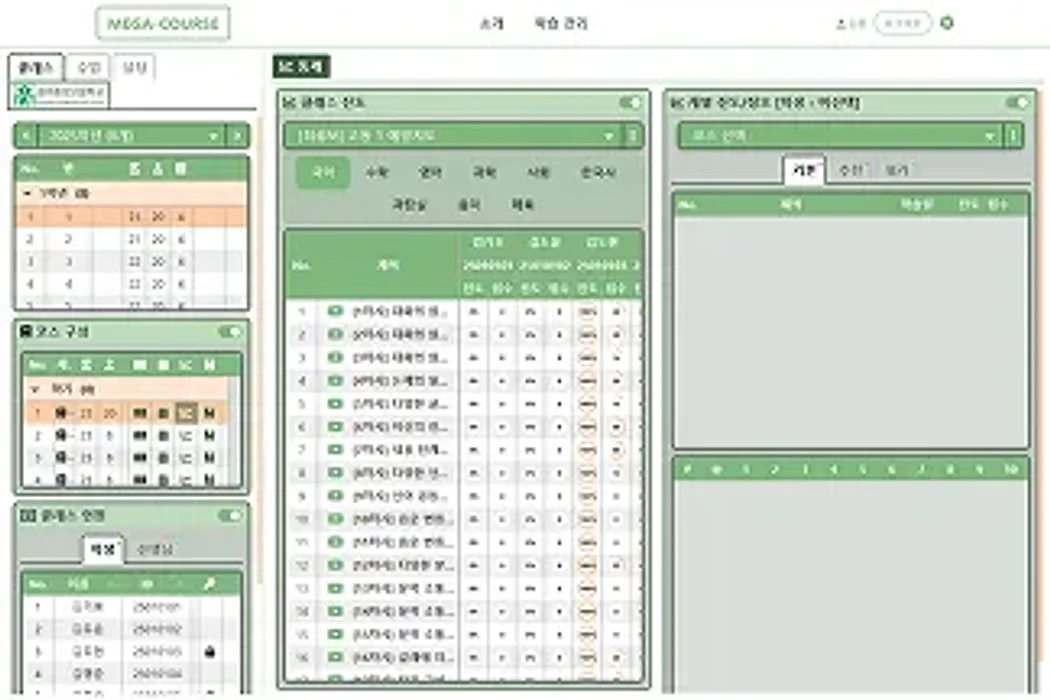
Task: Toggle the 코스 구성 panel switch
Action: [x=230, y=332]
